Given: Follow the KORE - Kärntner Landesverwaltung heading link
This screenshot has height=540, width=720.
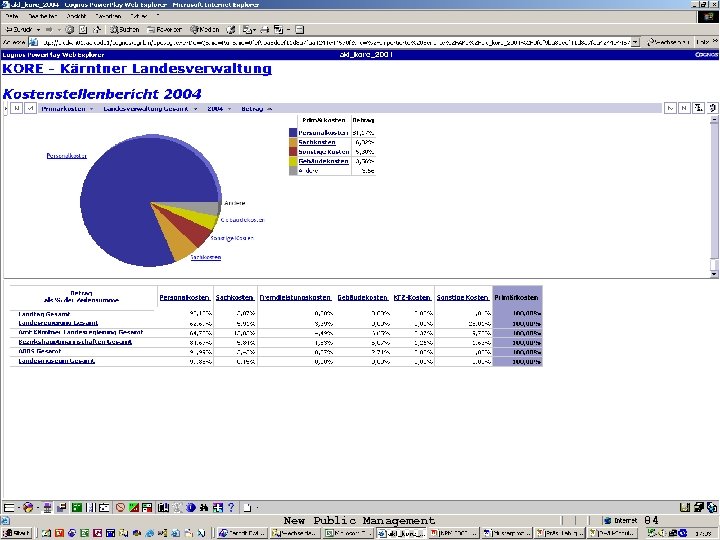Looking at the screenshot, I should [x=137, y=68].
